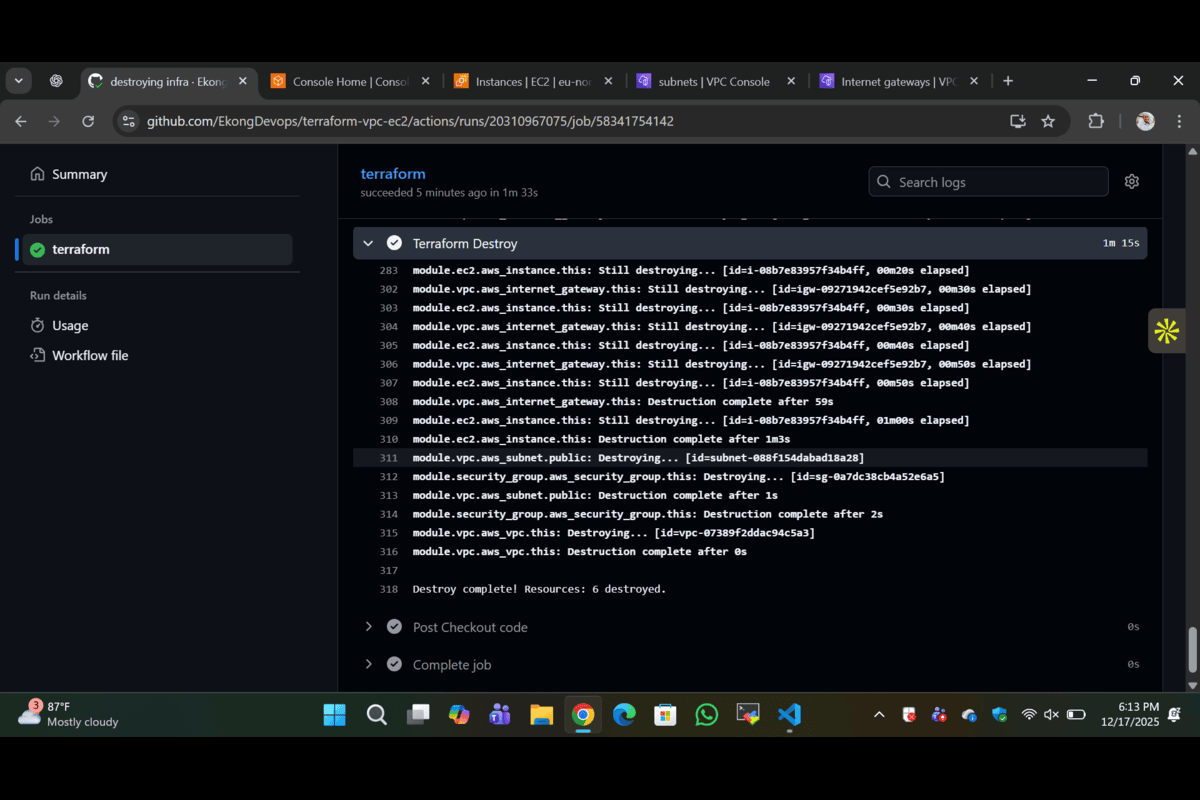Screen dimensions: 1200x800
Task: Open Visual Studio Code from the taskbar
Action: 789,715
